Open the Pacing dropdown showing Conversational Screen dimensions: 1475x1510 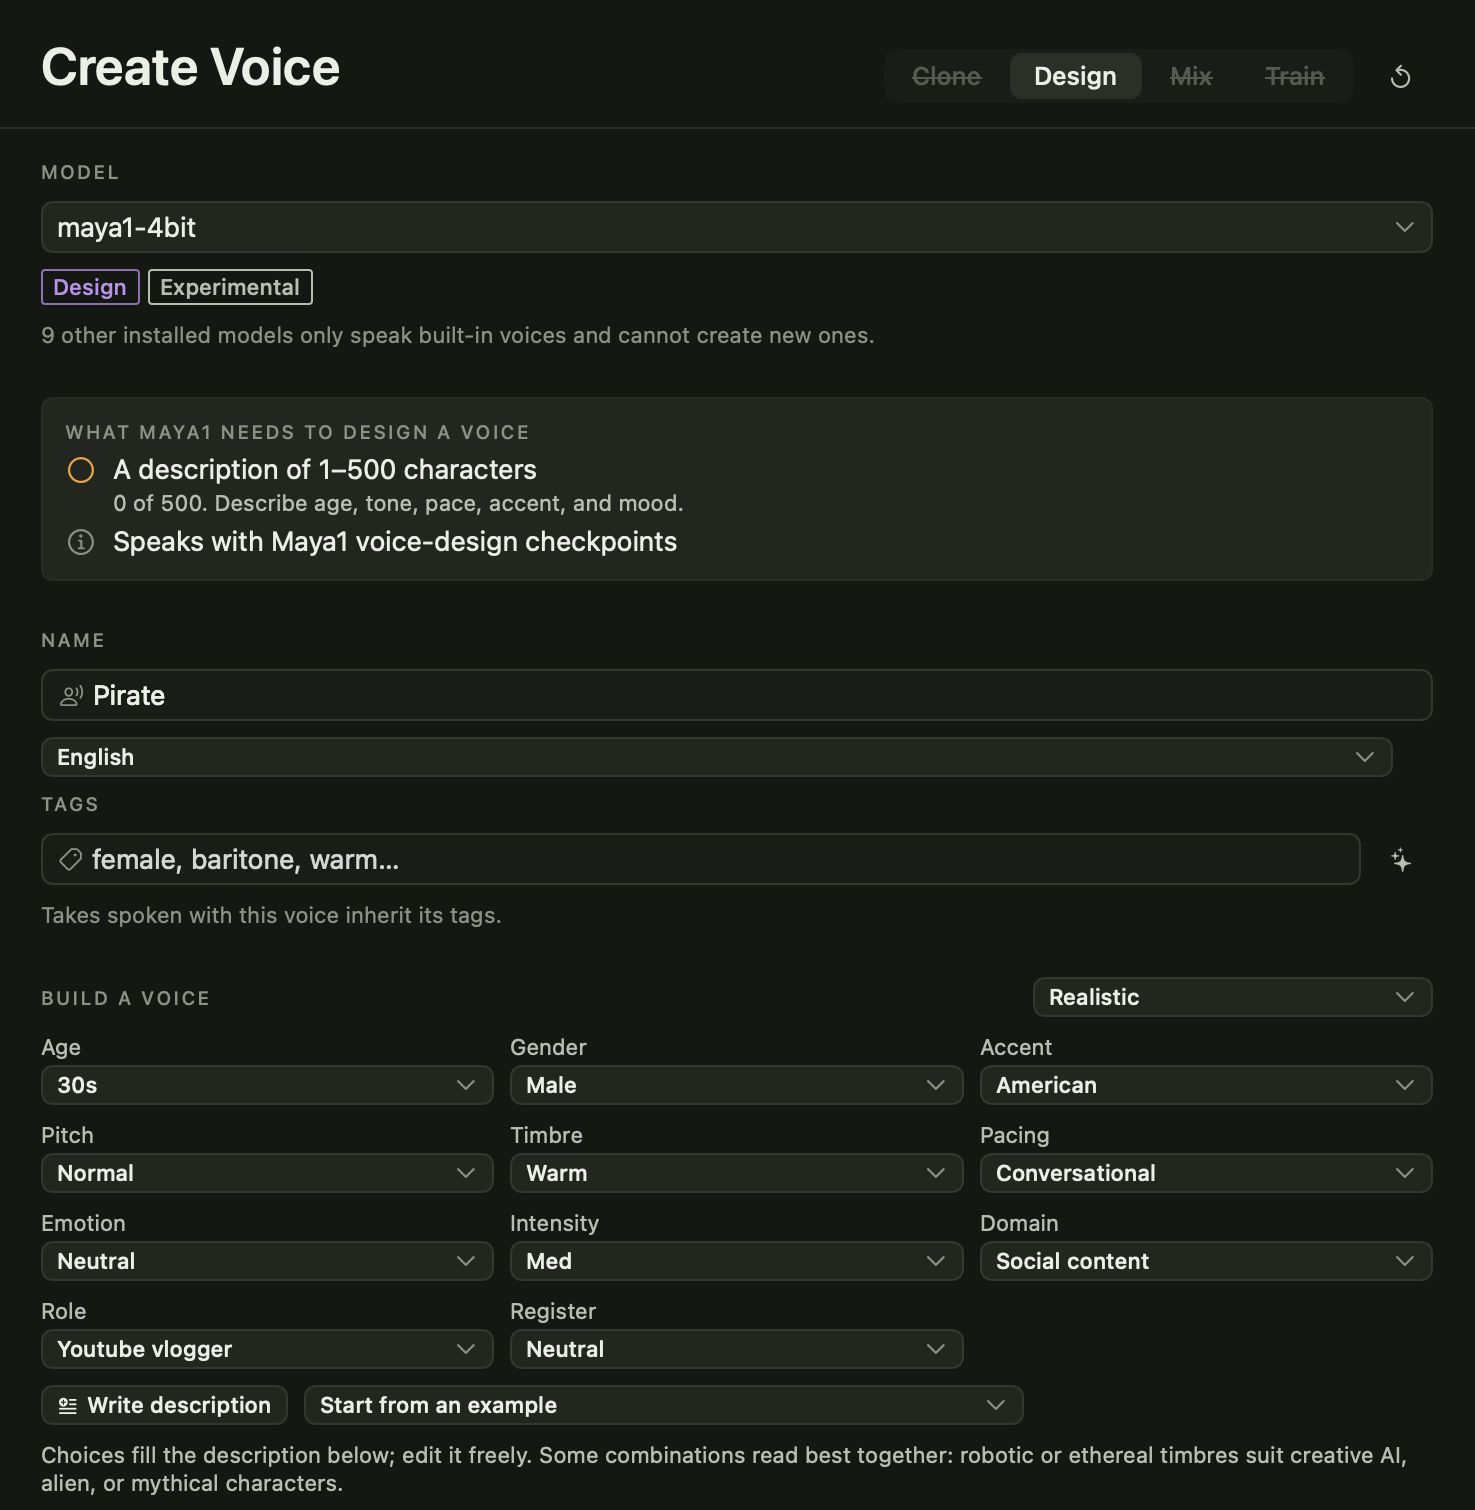click(1206, 1173)
